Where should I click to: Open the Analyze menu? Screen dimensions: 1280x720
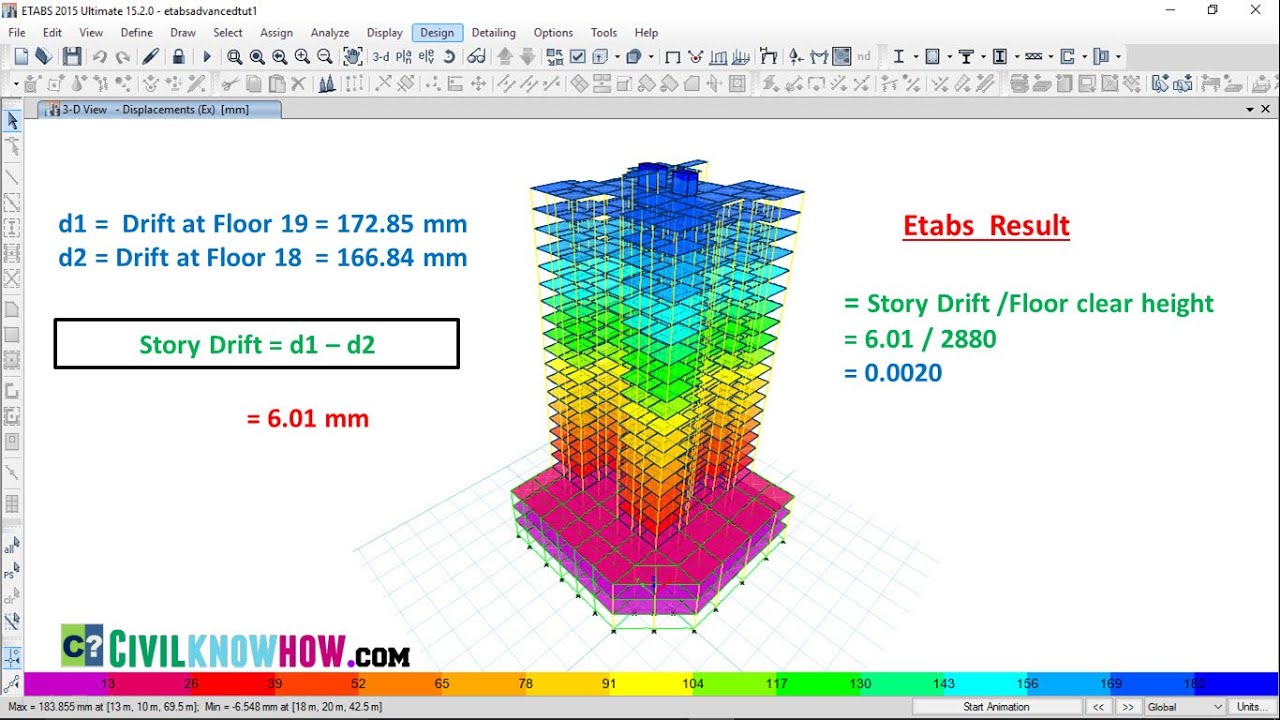click(x=330, y=33)
